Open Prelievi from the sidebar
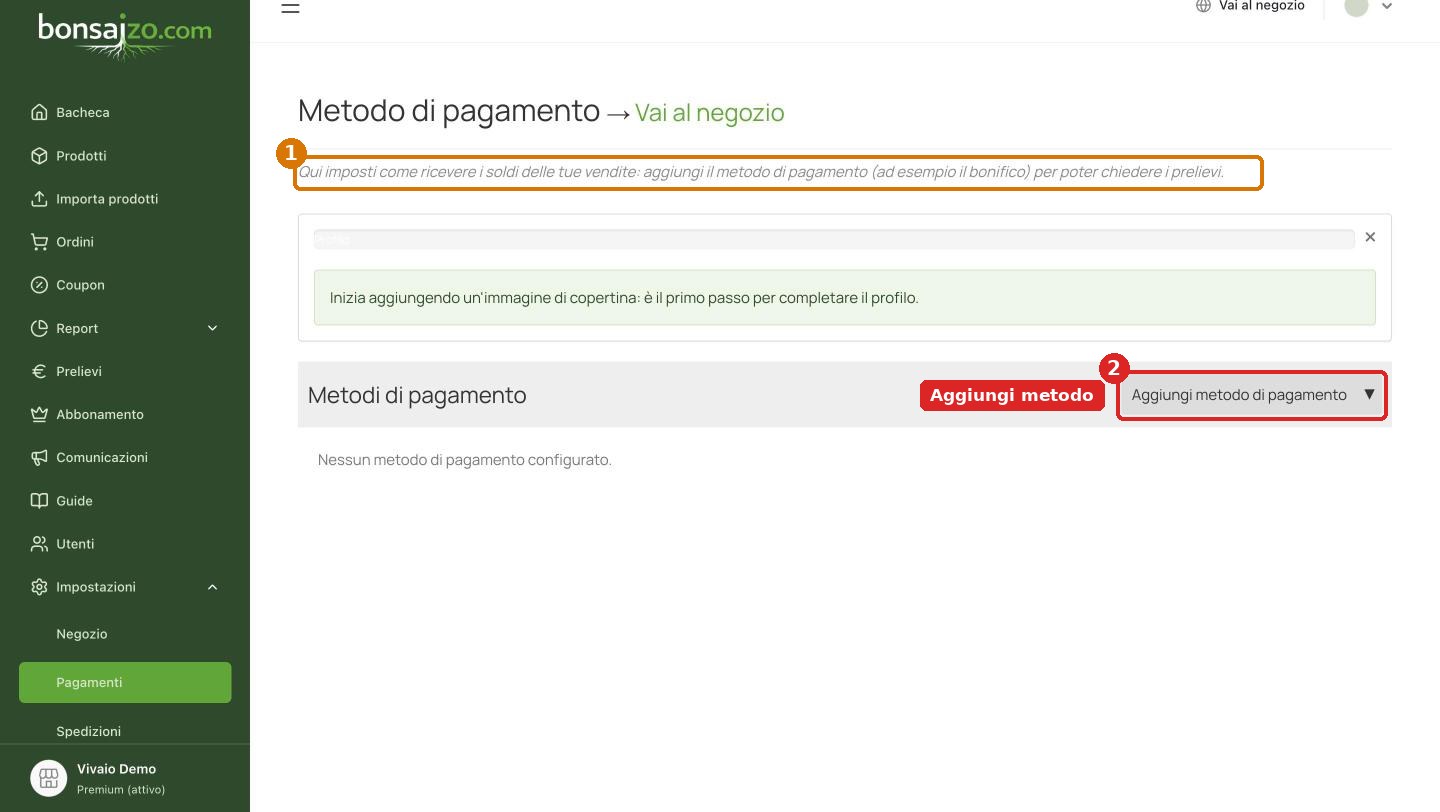The height and width of the screenshot is (812, 1440). pyautogui.click(x=79, y=371)
